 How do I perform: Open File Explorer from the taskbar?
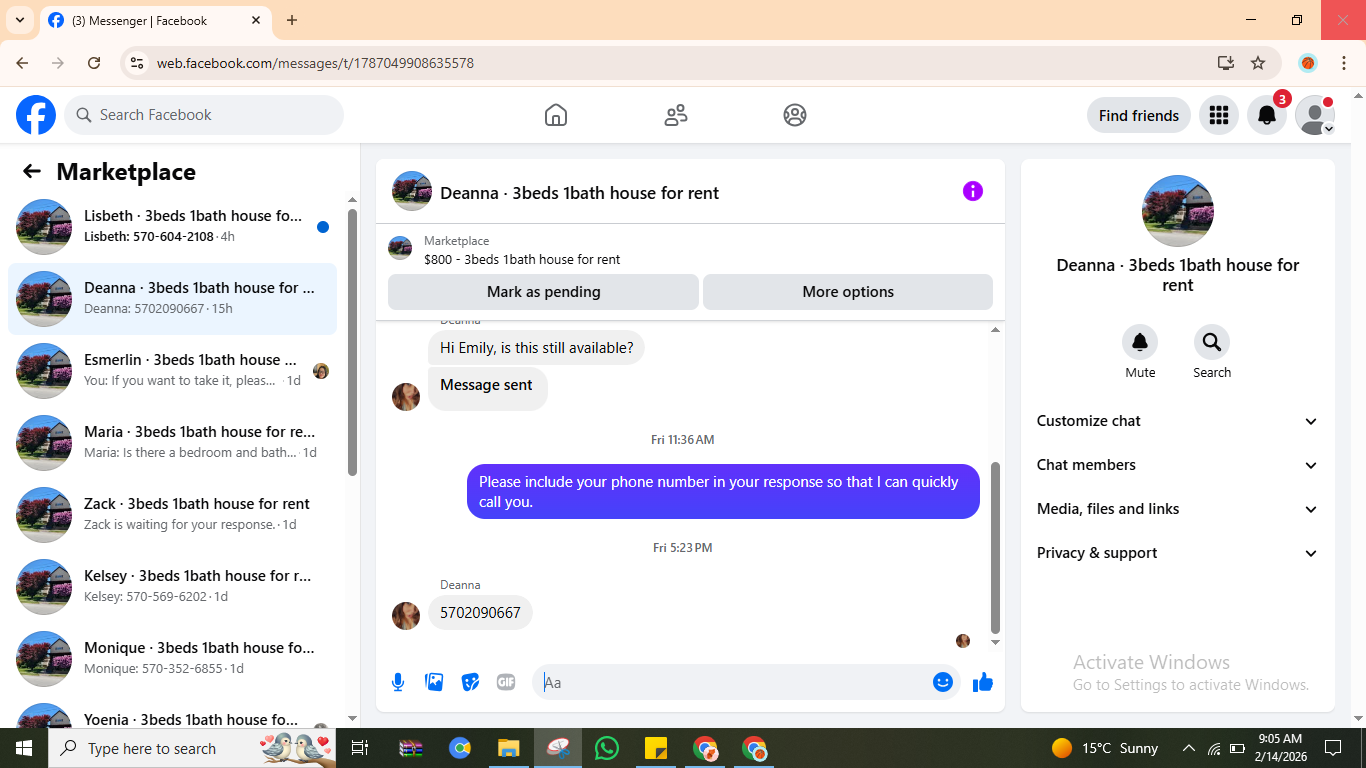point(509,748)
